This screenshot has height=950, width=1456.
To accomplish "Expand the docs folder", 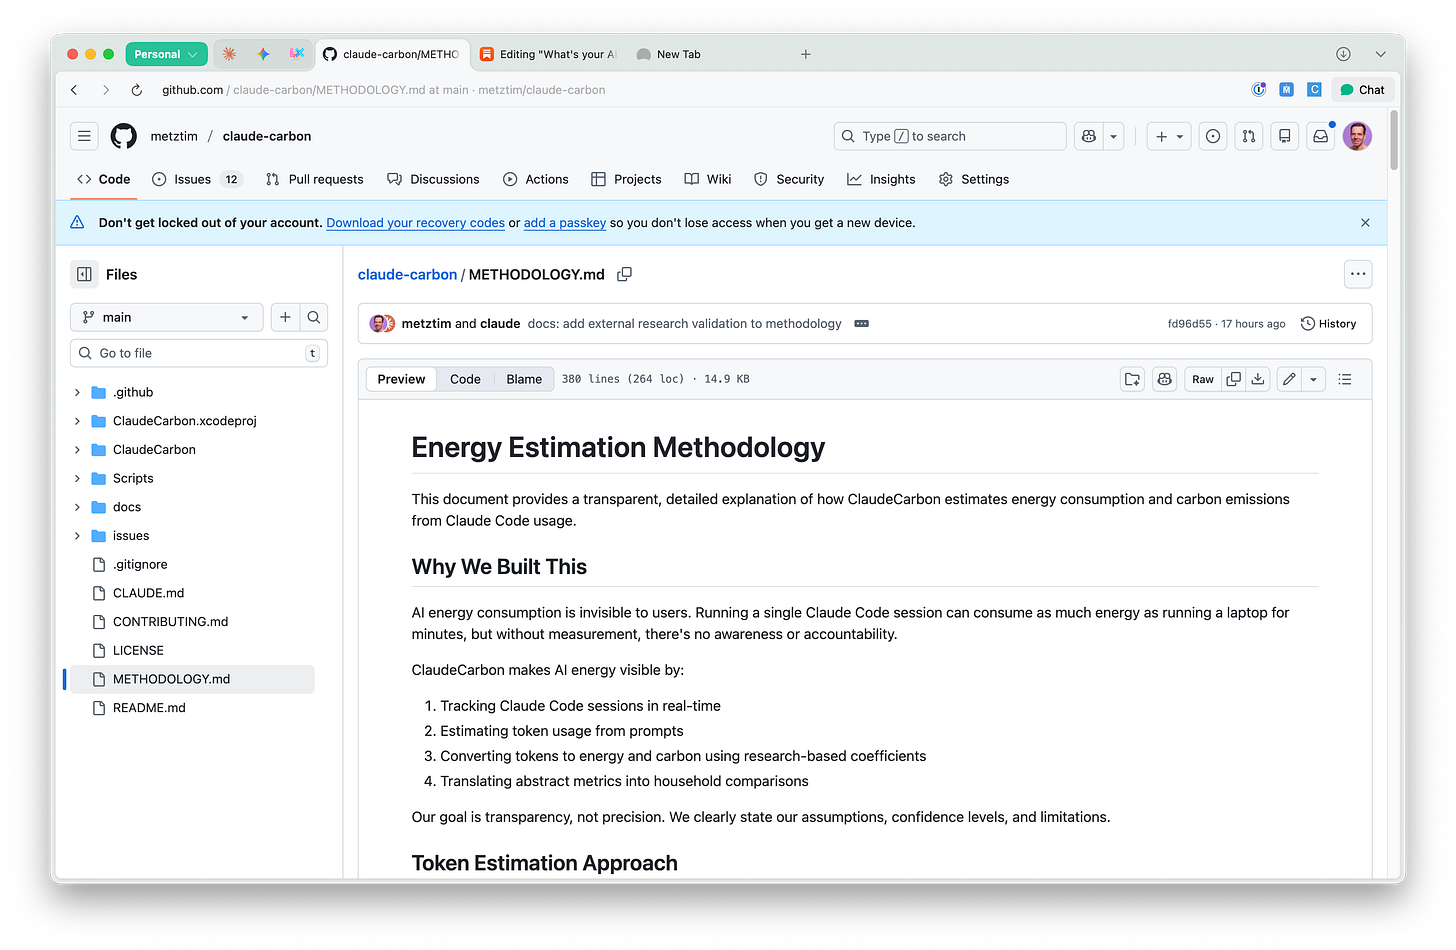I will (77, 507).
